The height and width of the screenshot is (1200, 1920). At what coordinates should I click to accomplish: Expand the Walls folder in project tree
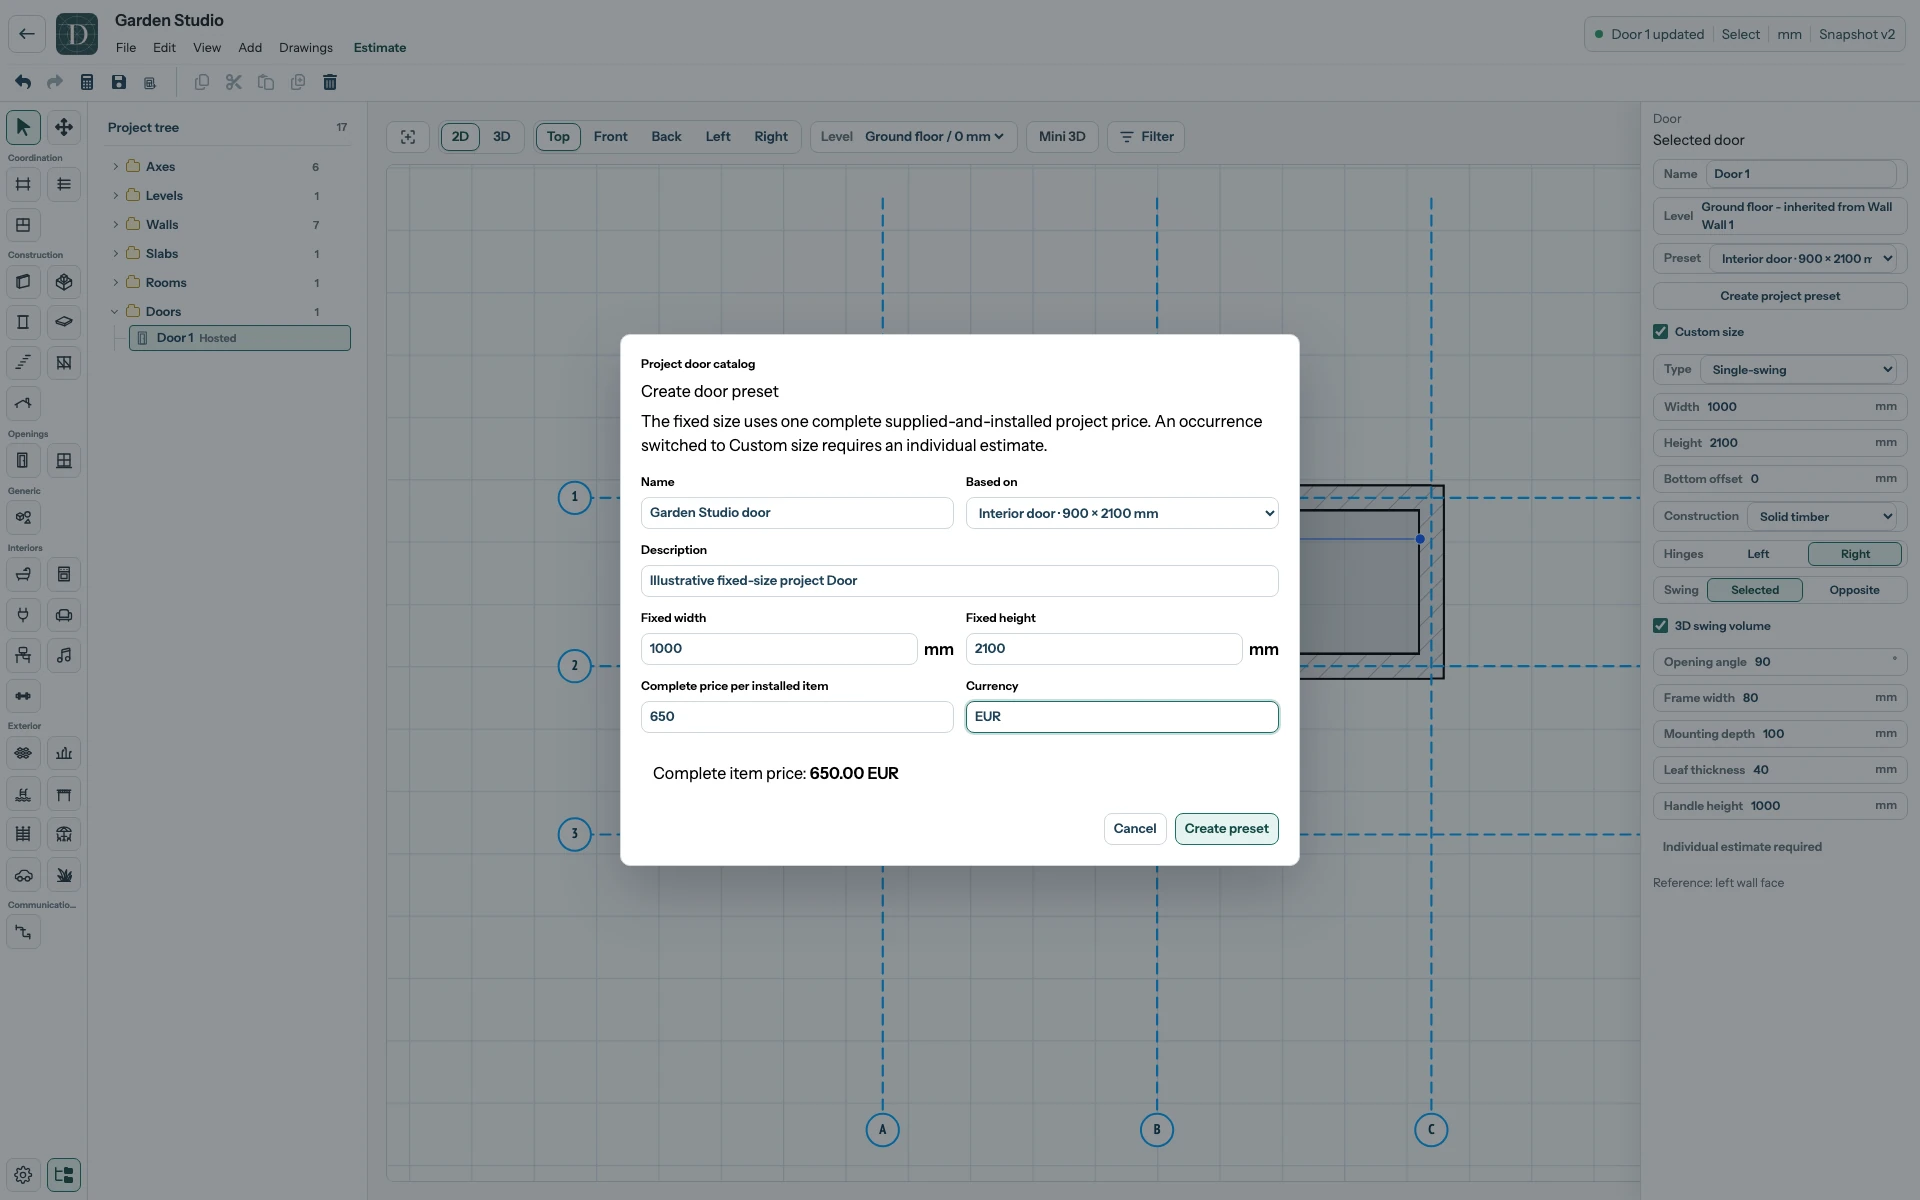[115, 225]
